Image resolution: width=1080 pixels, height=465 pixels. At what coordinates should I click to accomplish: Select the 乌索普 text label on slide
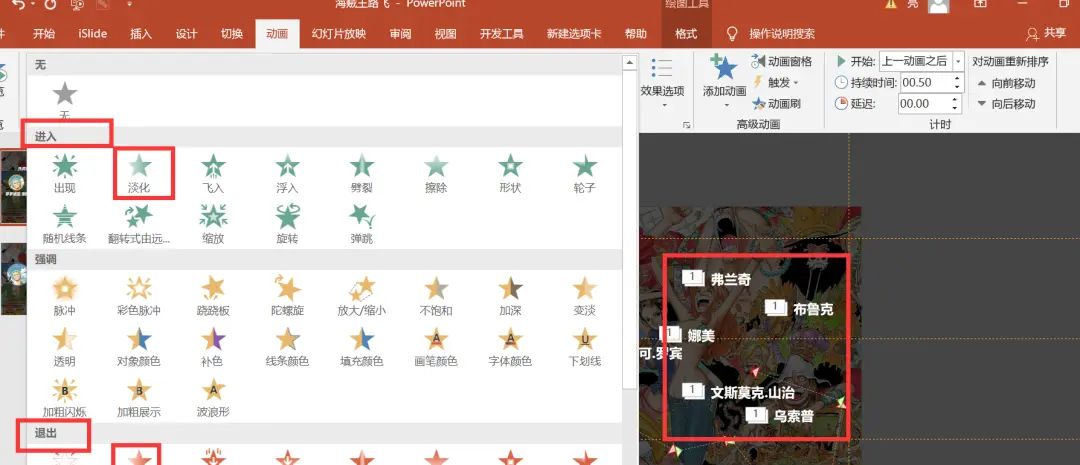793,416
